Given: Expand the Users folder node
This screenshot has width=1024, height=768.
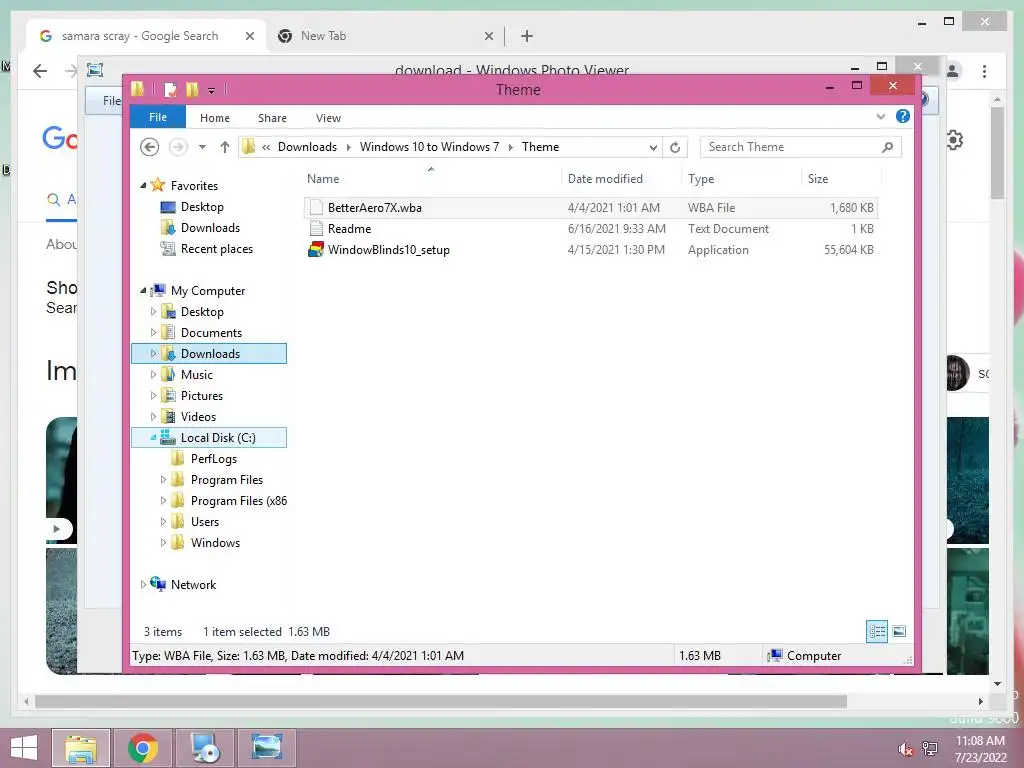Looking at the screenshot, I should tap(163, 522).
